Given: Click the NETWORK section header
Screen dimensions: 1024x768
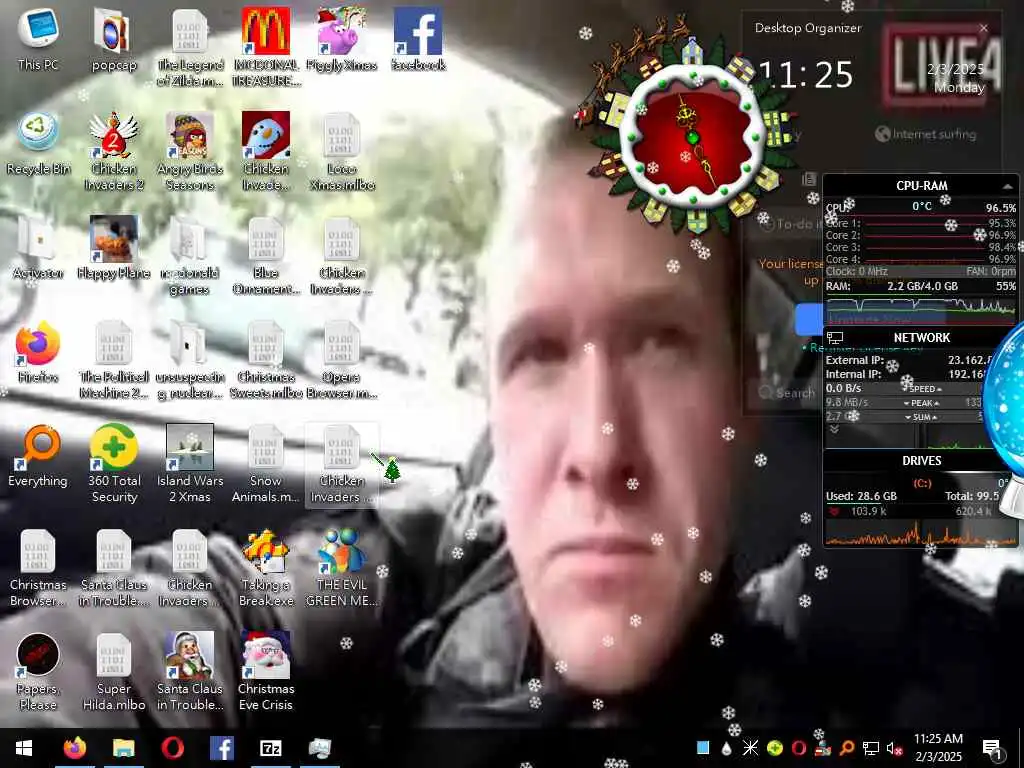Looking at the screenshot, I should [921, 338].
